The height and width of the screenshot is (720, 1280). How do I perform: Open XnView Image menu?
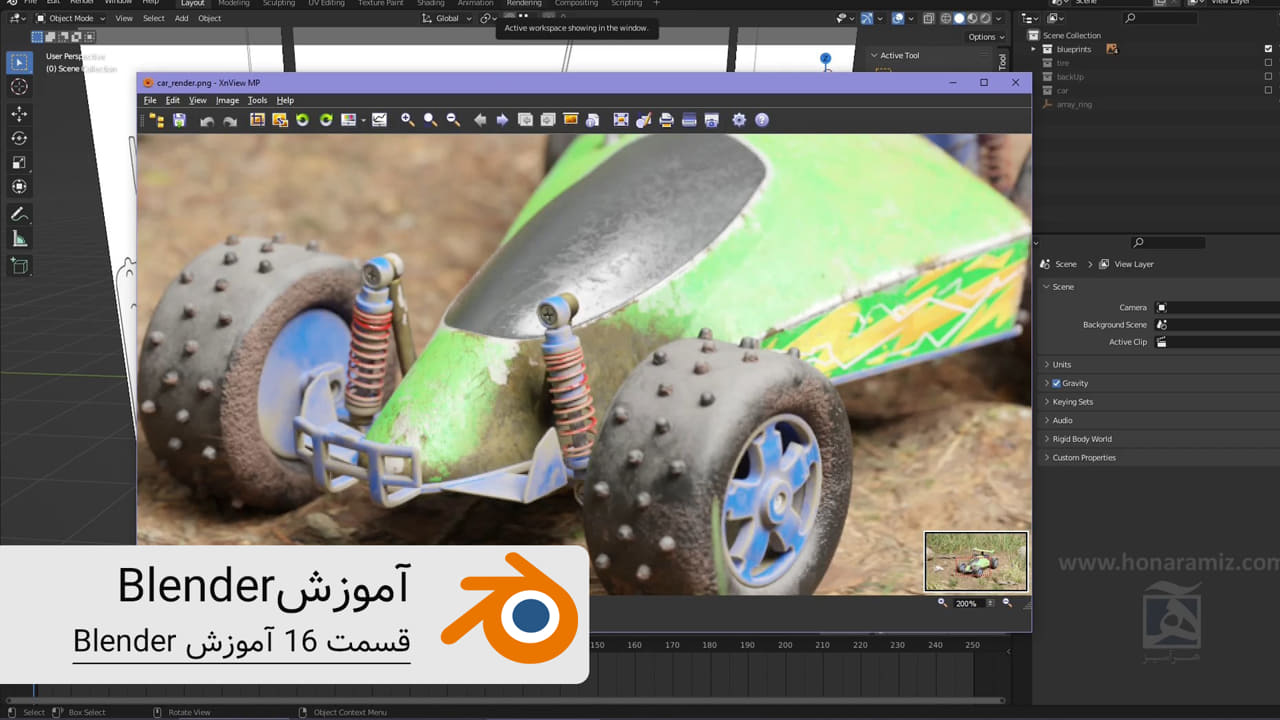point(227,100)
